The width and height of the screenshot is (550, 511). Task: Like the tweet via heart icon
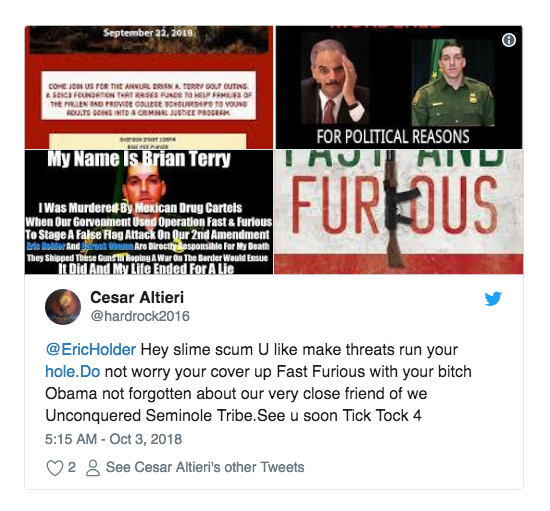tap(55, 468)
